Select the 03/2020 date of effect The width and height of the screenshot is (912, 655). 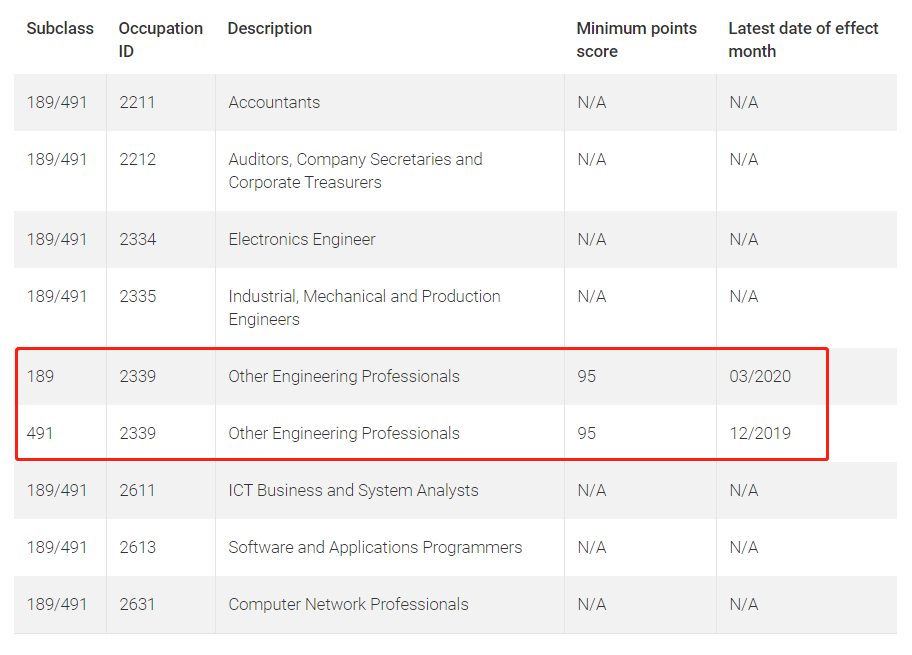(x=760, y=376)
